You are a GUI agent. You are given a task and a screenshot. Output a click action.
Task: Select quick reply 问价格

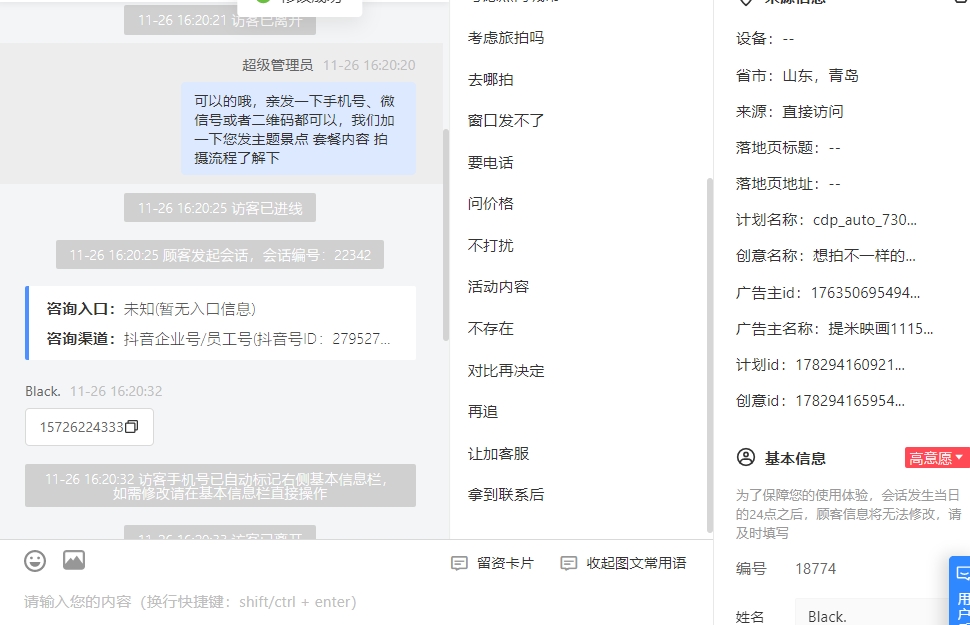(491, 204)
